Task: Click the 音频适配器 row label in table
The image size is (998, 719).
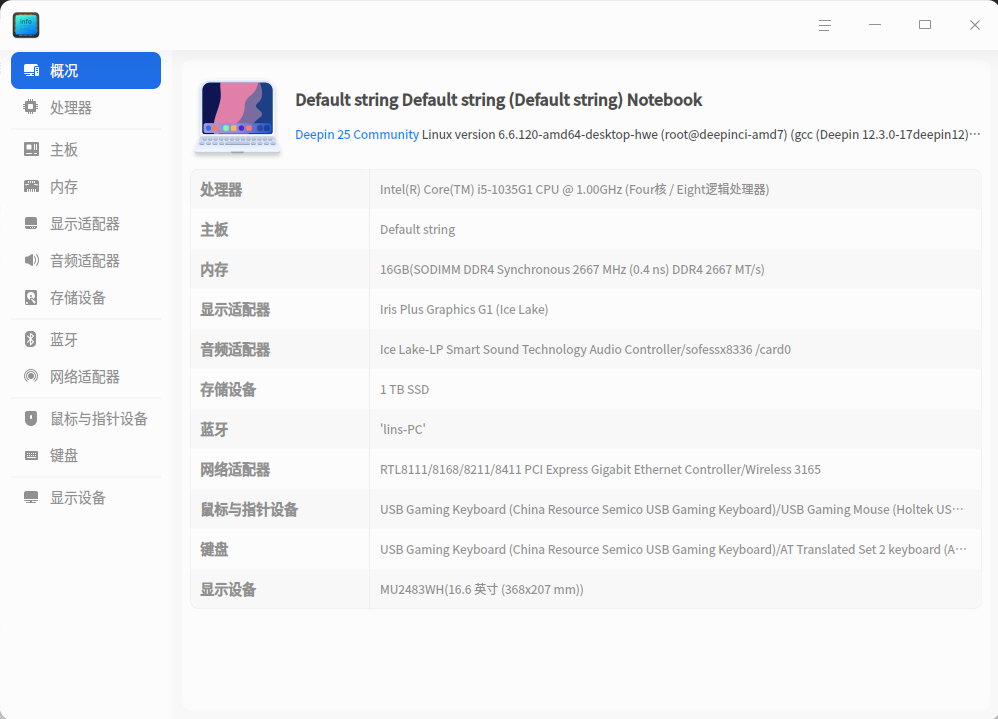Action: (235, 350)
